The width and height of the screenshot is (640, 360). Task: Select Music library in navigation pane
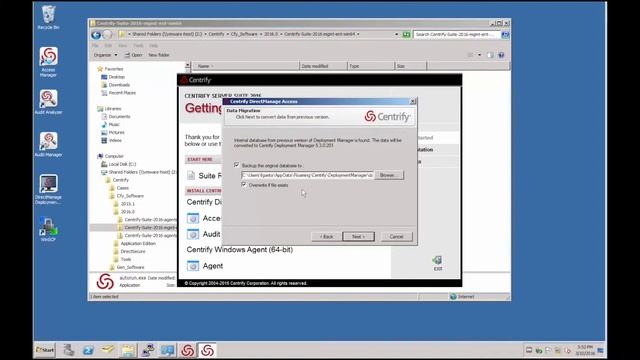click(x=111, y=124)
